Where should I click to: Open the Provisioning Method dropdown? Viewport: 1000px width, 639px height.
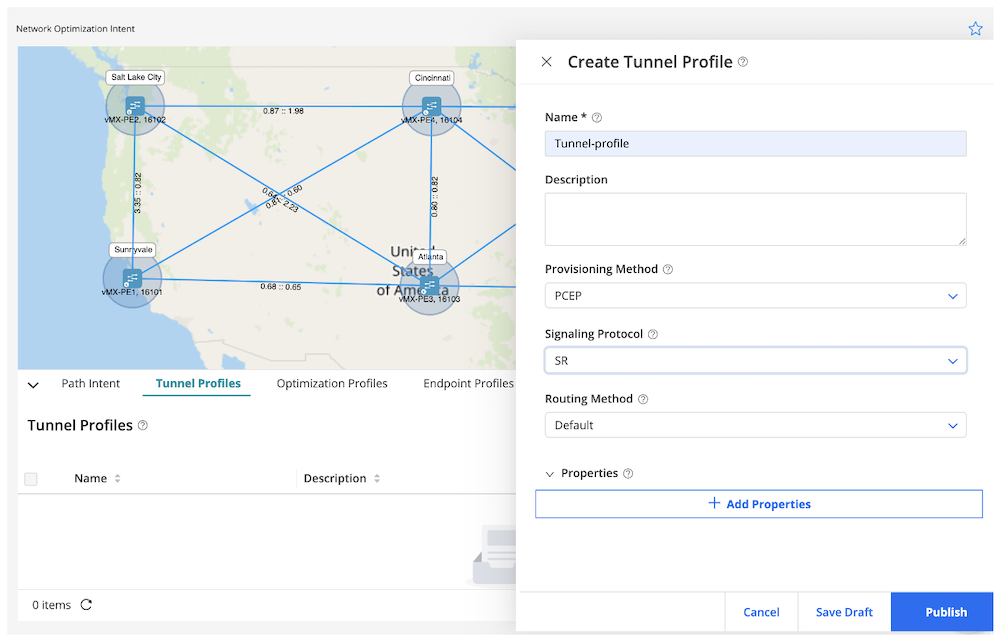point(755,296)
